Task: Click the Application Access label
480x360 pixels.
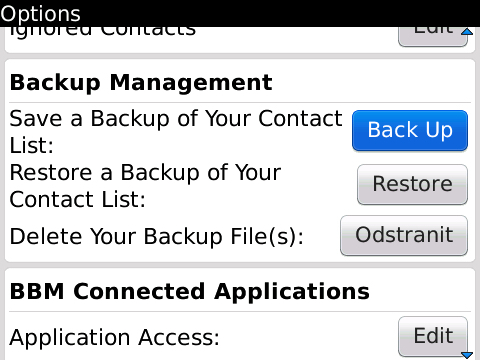Action: pos(114,337)
